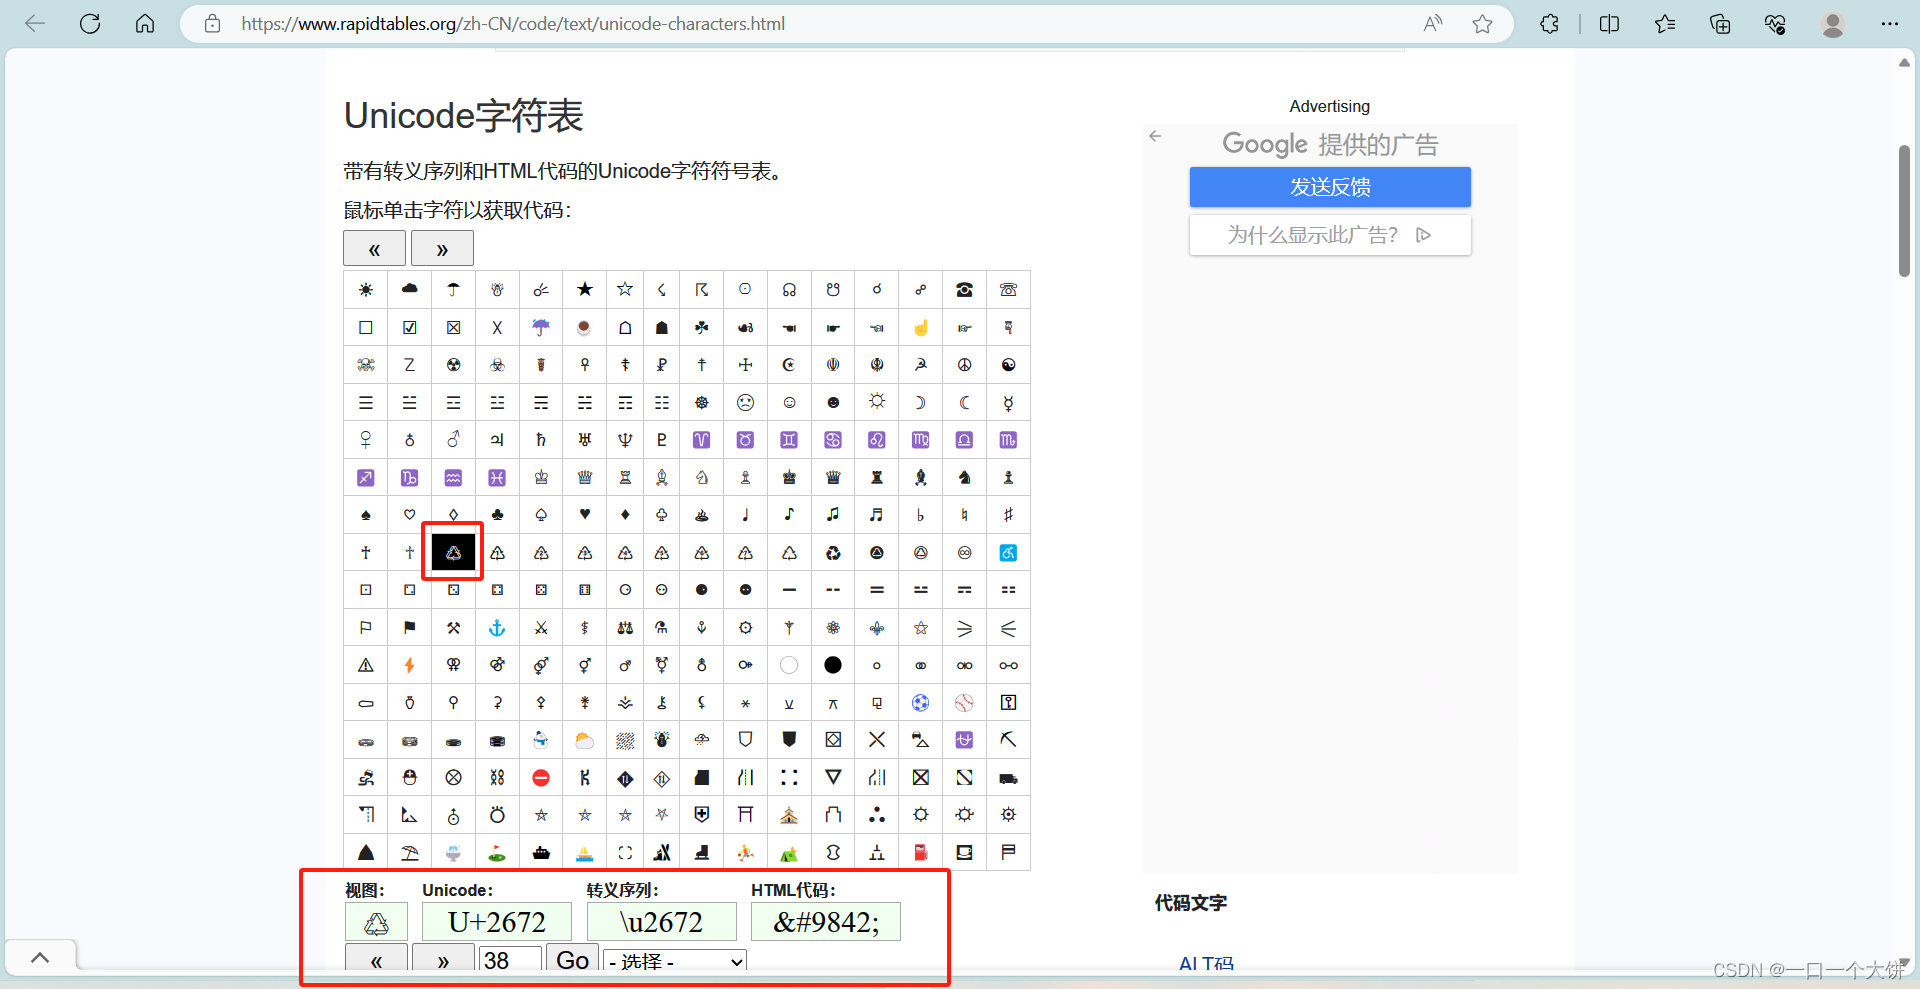
Task: Select the comet character
Action: tap(541, 290)
